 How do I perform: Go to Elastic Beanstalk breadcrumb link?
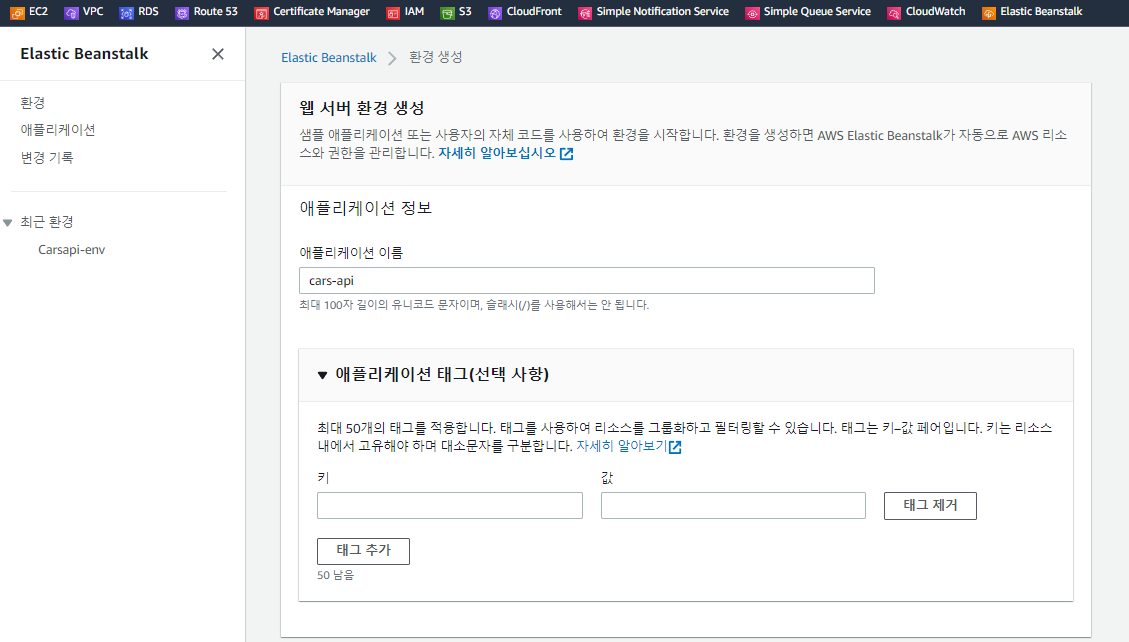[328, 58]
